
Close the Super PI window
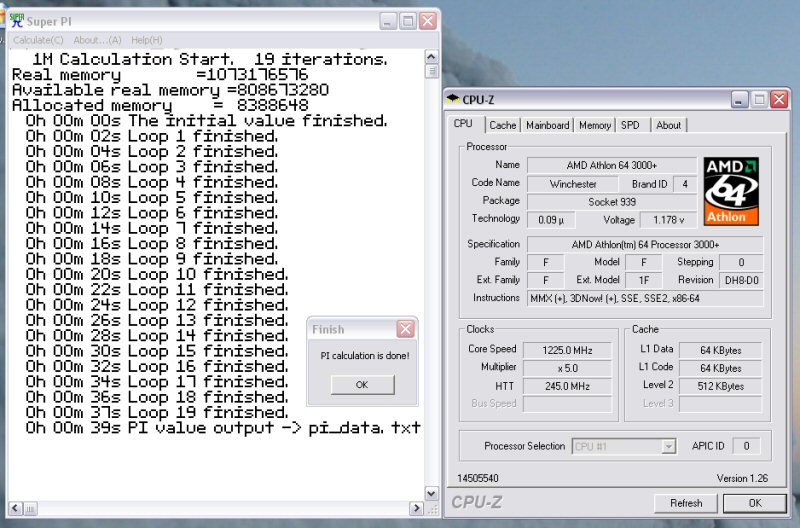click(428, 21)
